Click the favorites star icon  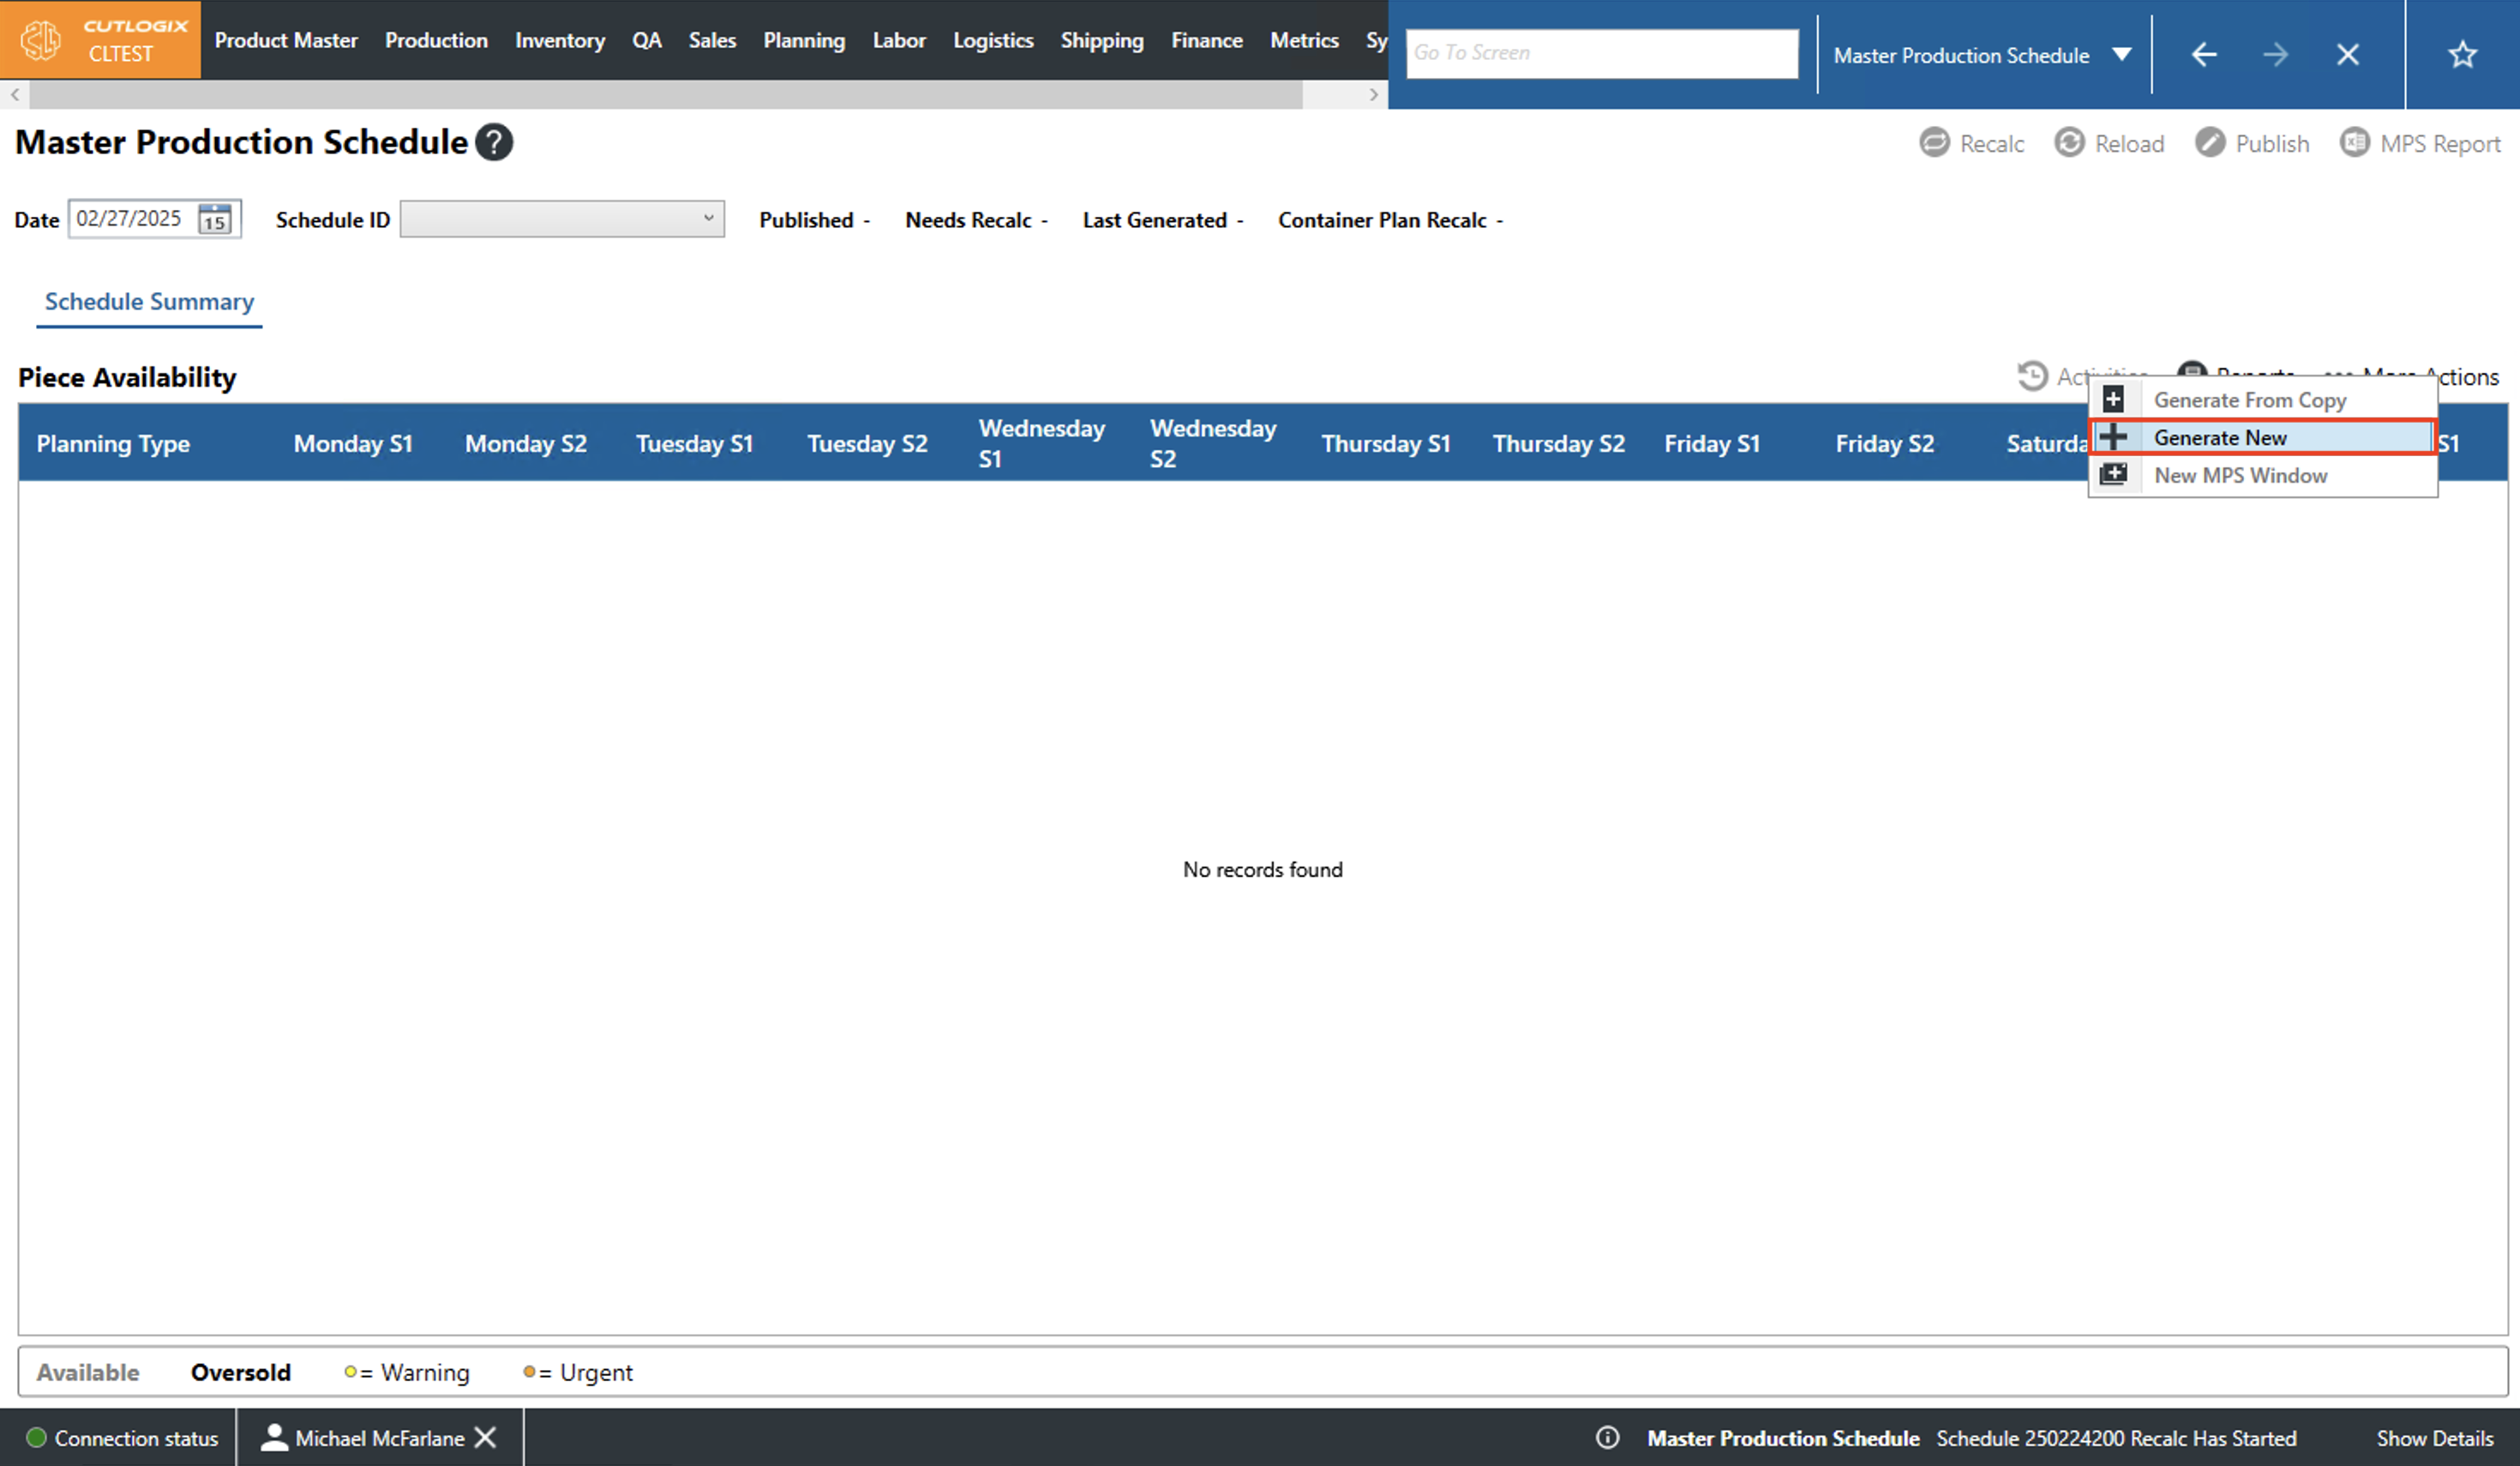(2462, 54)
